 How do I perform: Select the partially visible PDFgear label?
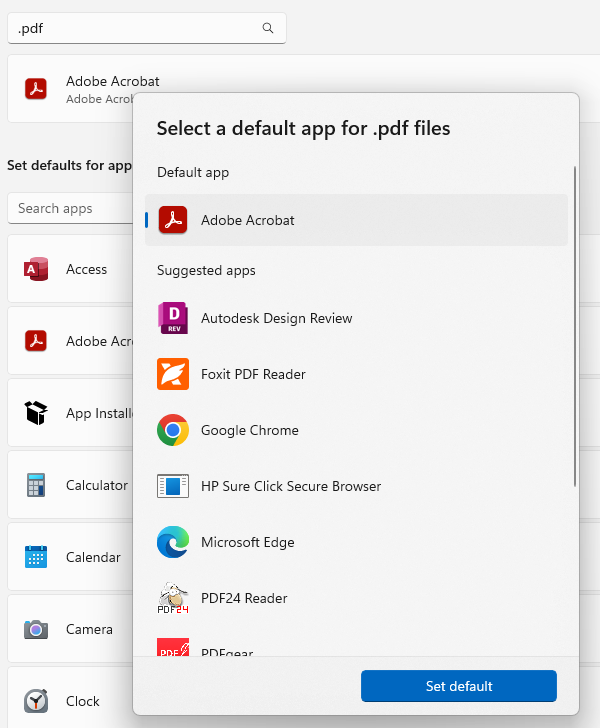coord(227,651)
